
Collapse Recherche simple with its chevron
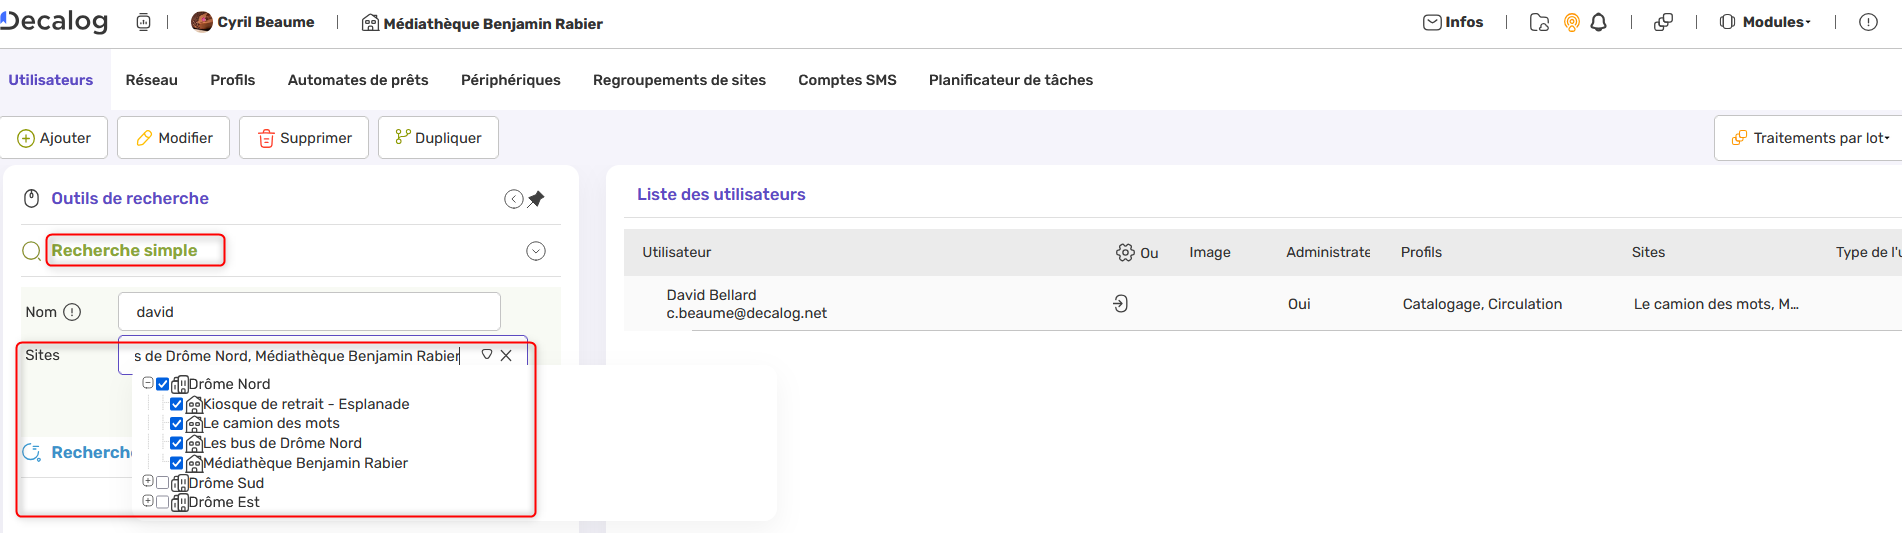(536, 251)
